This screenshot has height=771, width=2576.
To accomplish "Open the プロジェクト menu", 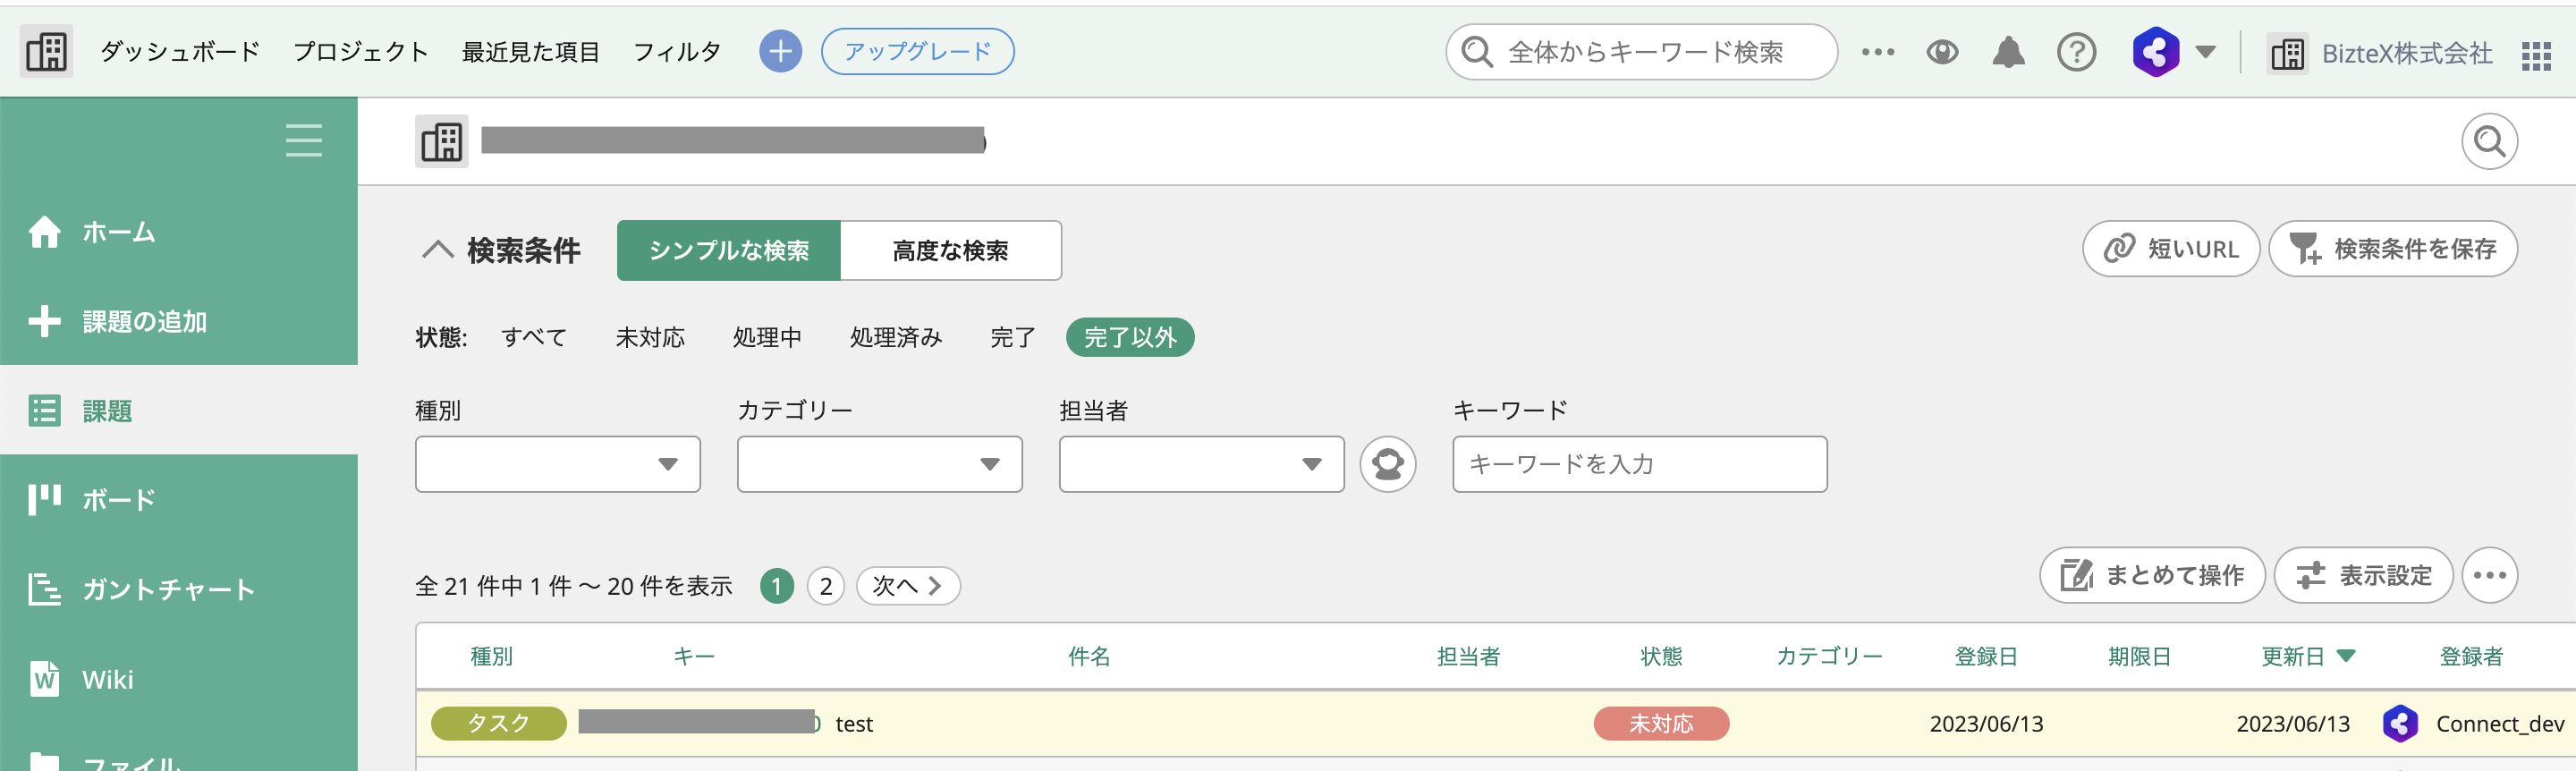I will (361, 52).
